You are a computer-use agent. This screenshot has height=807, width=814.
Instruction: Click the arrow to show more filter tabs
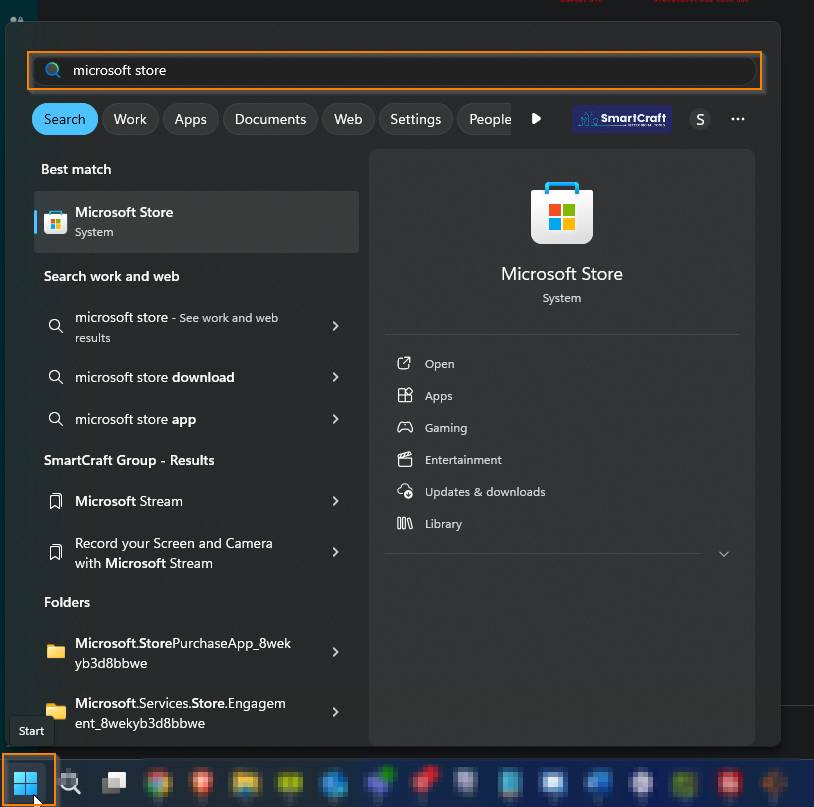click(537, 119)
